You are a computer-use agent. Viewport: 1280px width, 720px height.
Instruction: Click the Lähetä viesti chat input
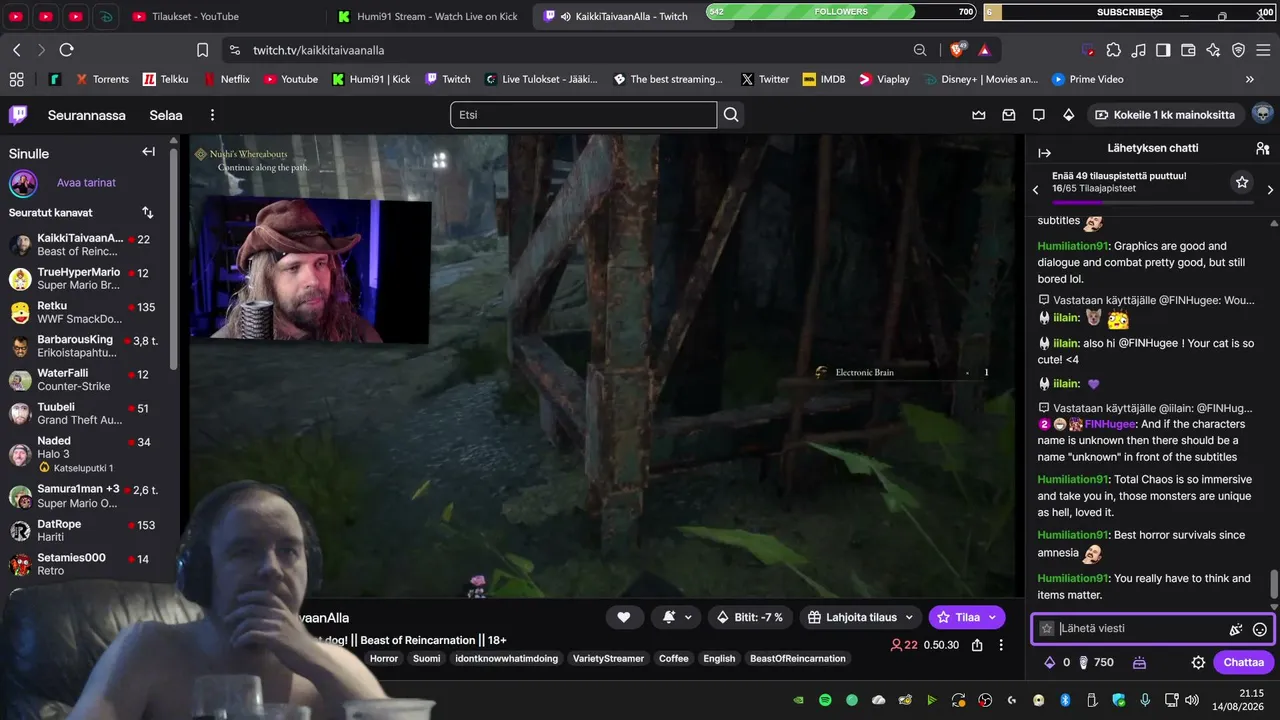click(1140, 629)
